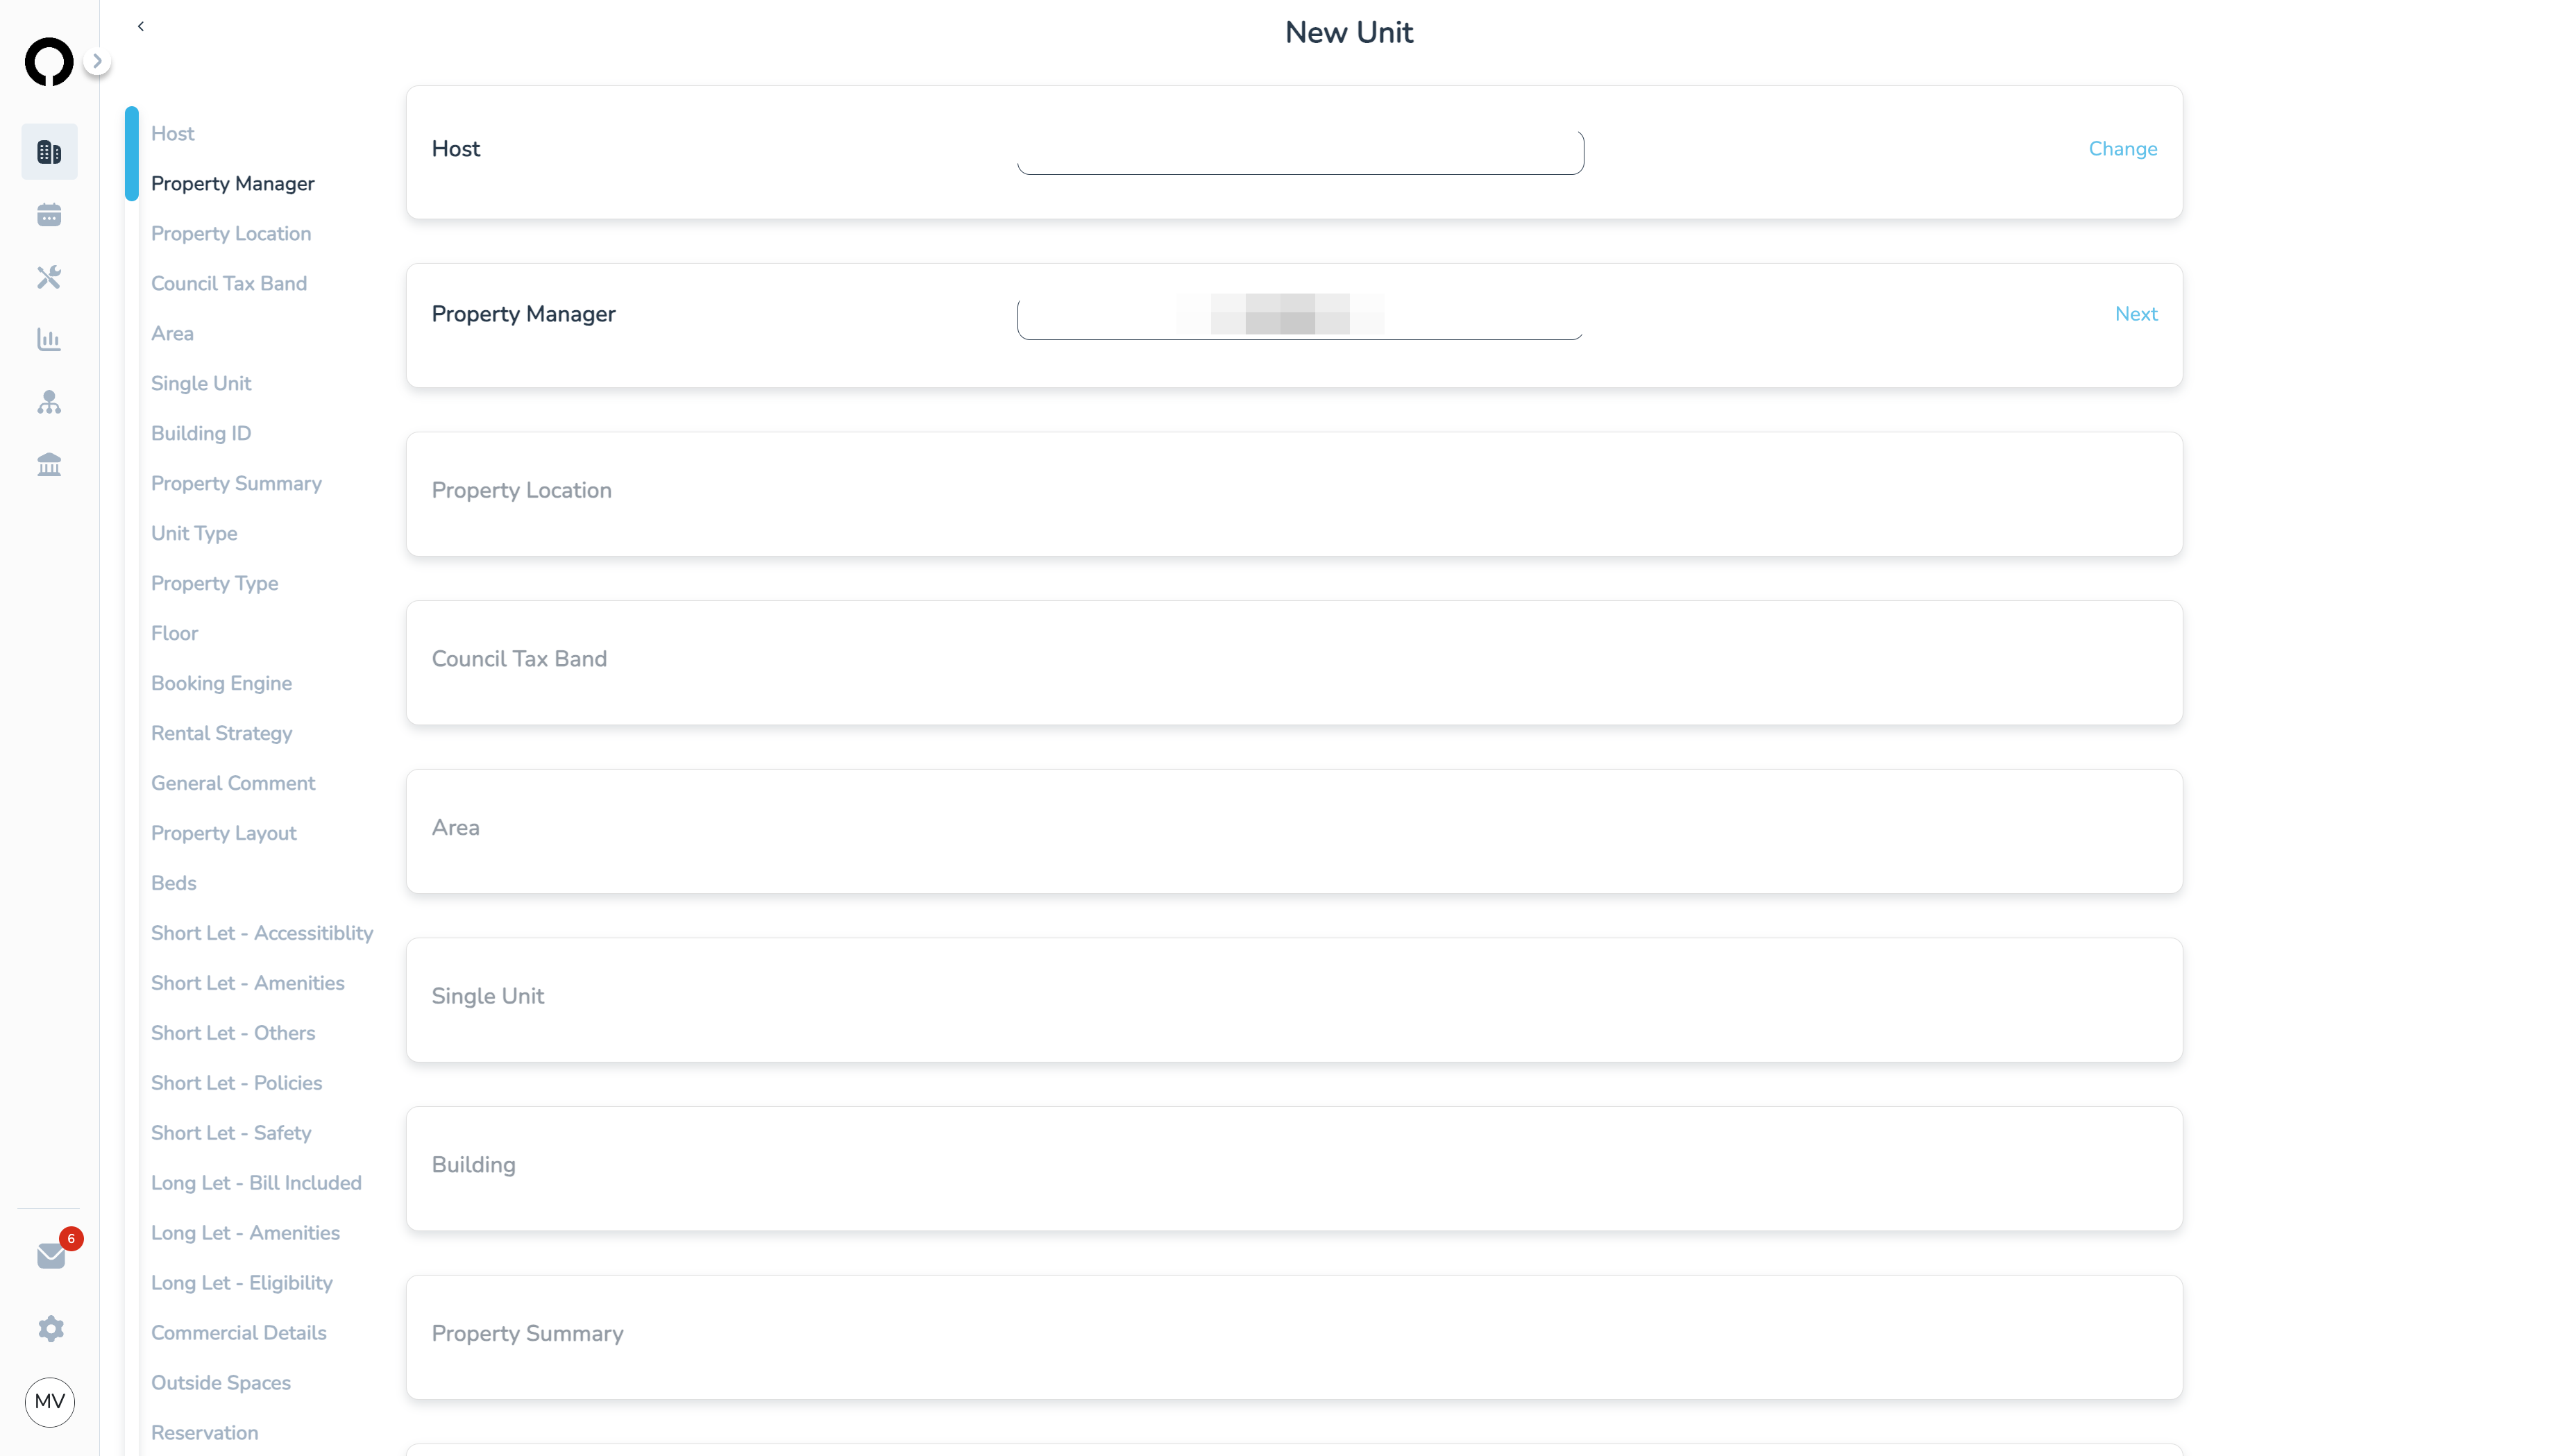Viewport: 2561px width, 1456px height.
Task: Jump to Property Location in section list
Action: (231, 233)
